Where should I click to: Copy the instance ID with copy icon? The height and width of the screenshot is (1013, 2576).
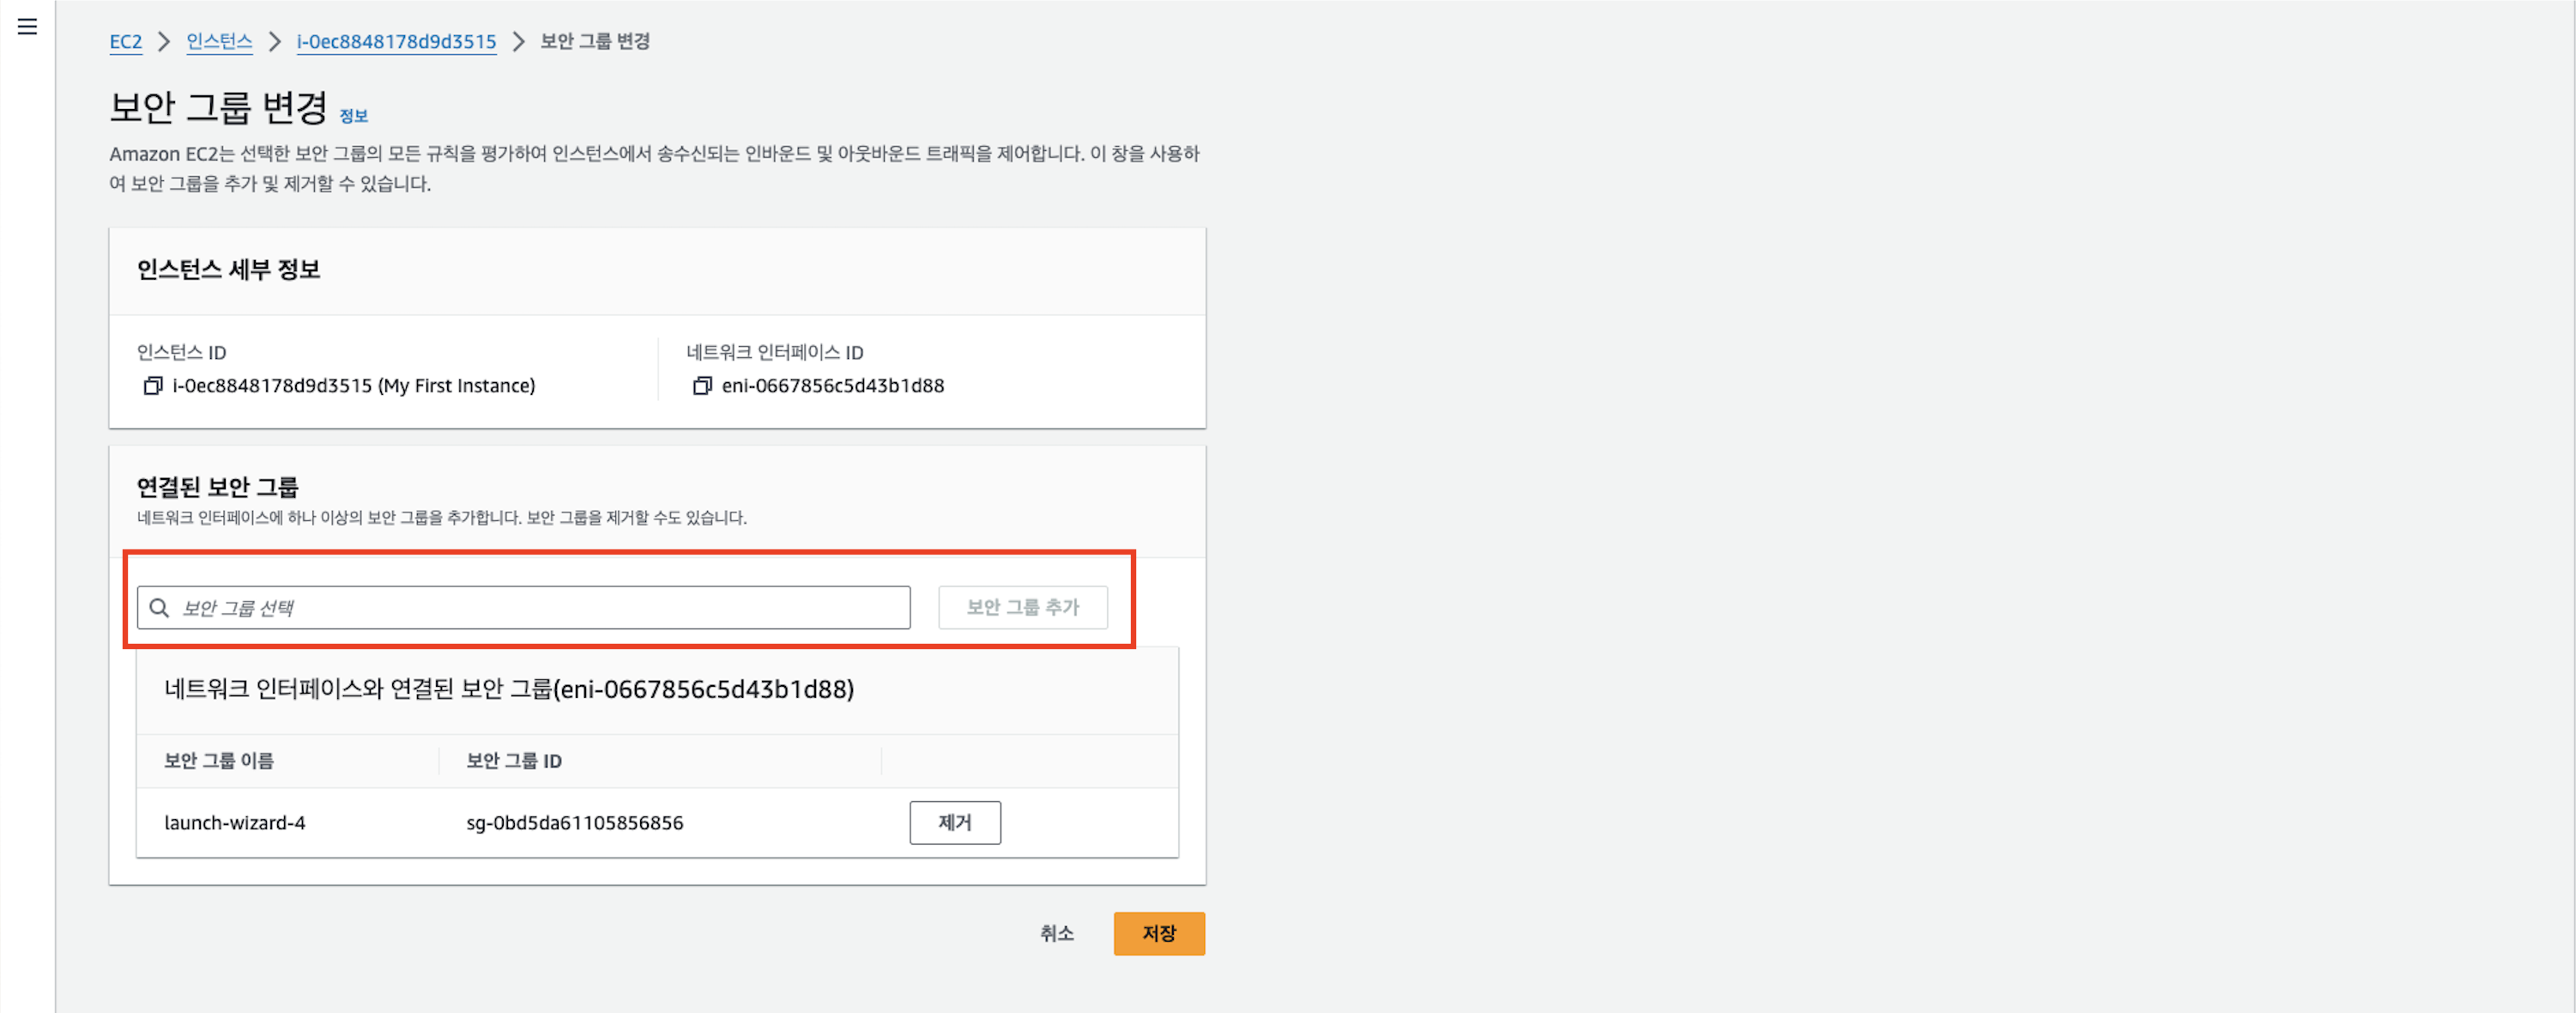point(153,386)
